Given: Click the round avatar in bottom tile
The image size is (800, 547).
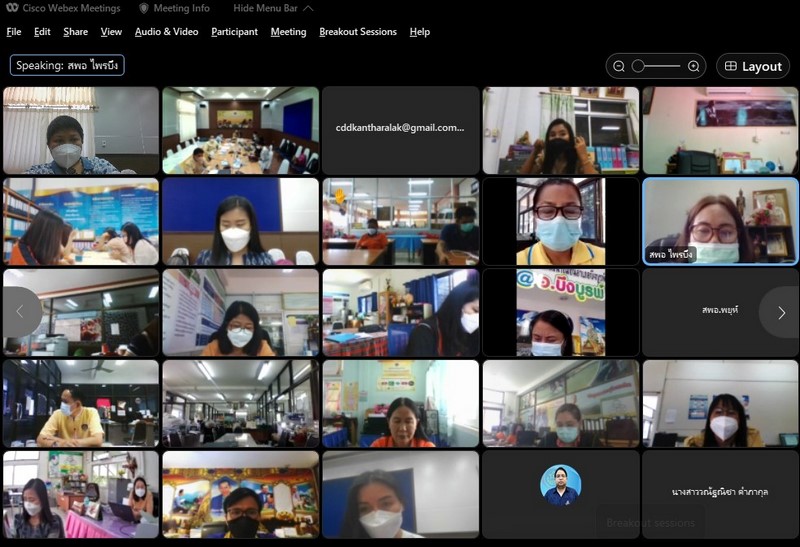Looking at the screenshot, I should pos(560,485).
